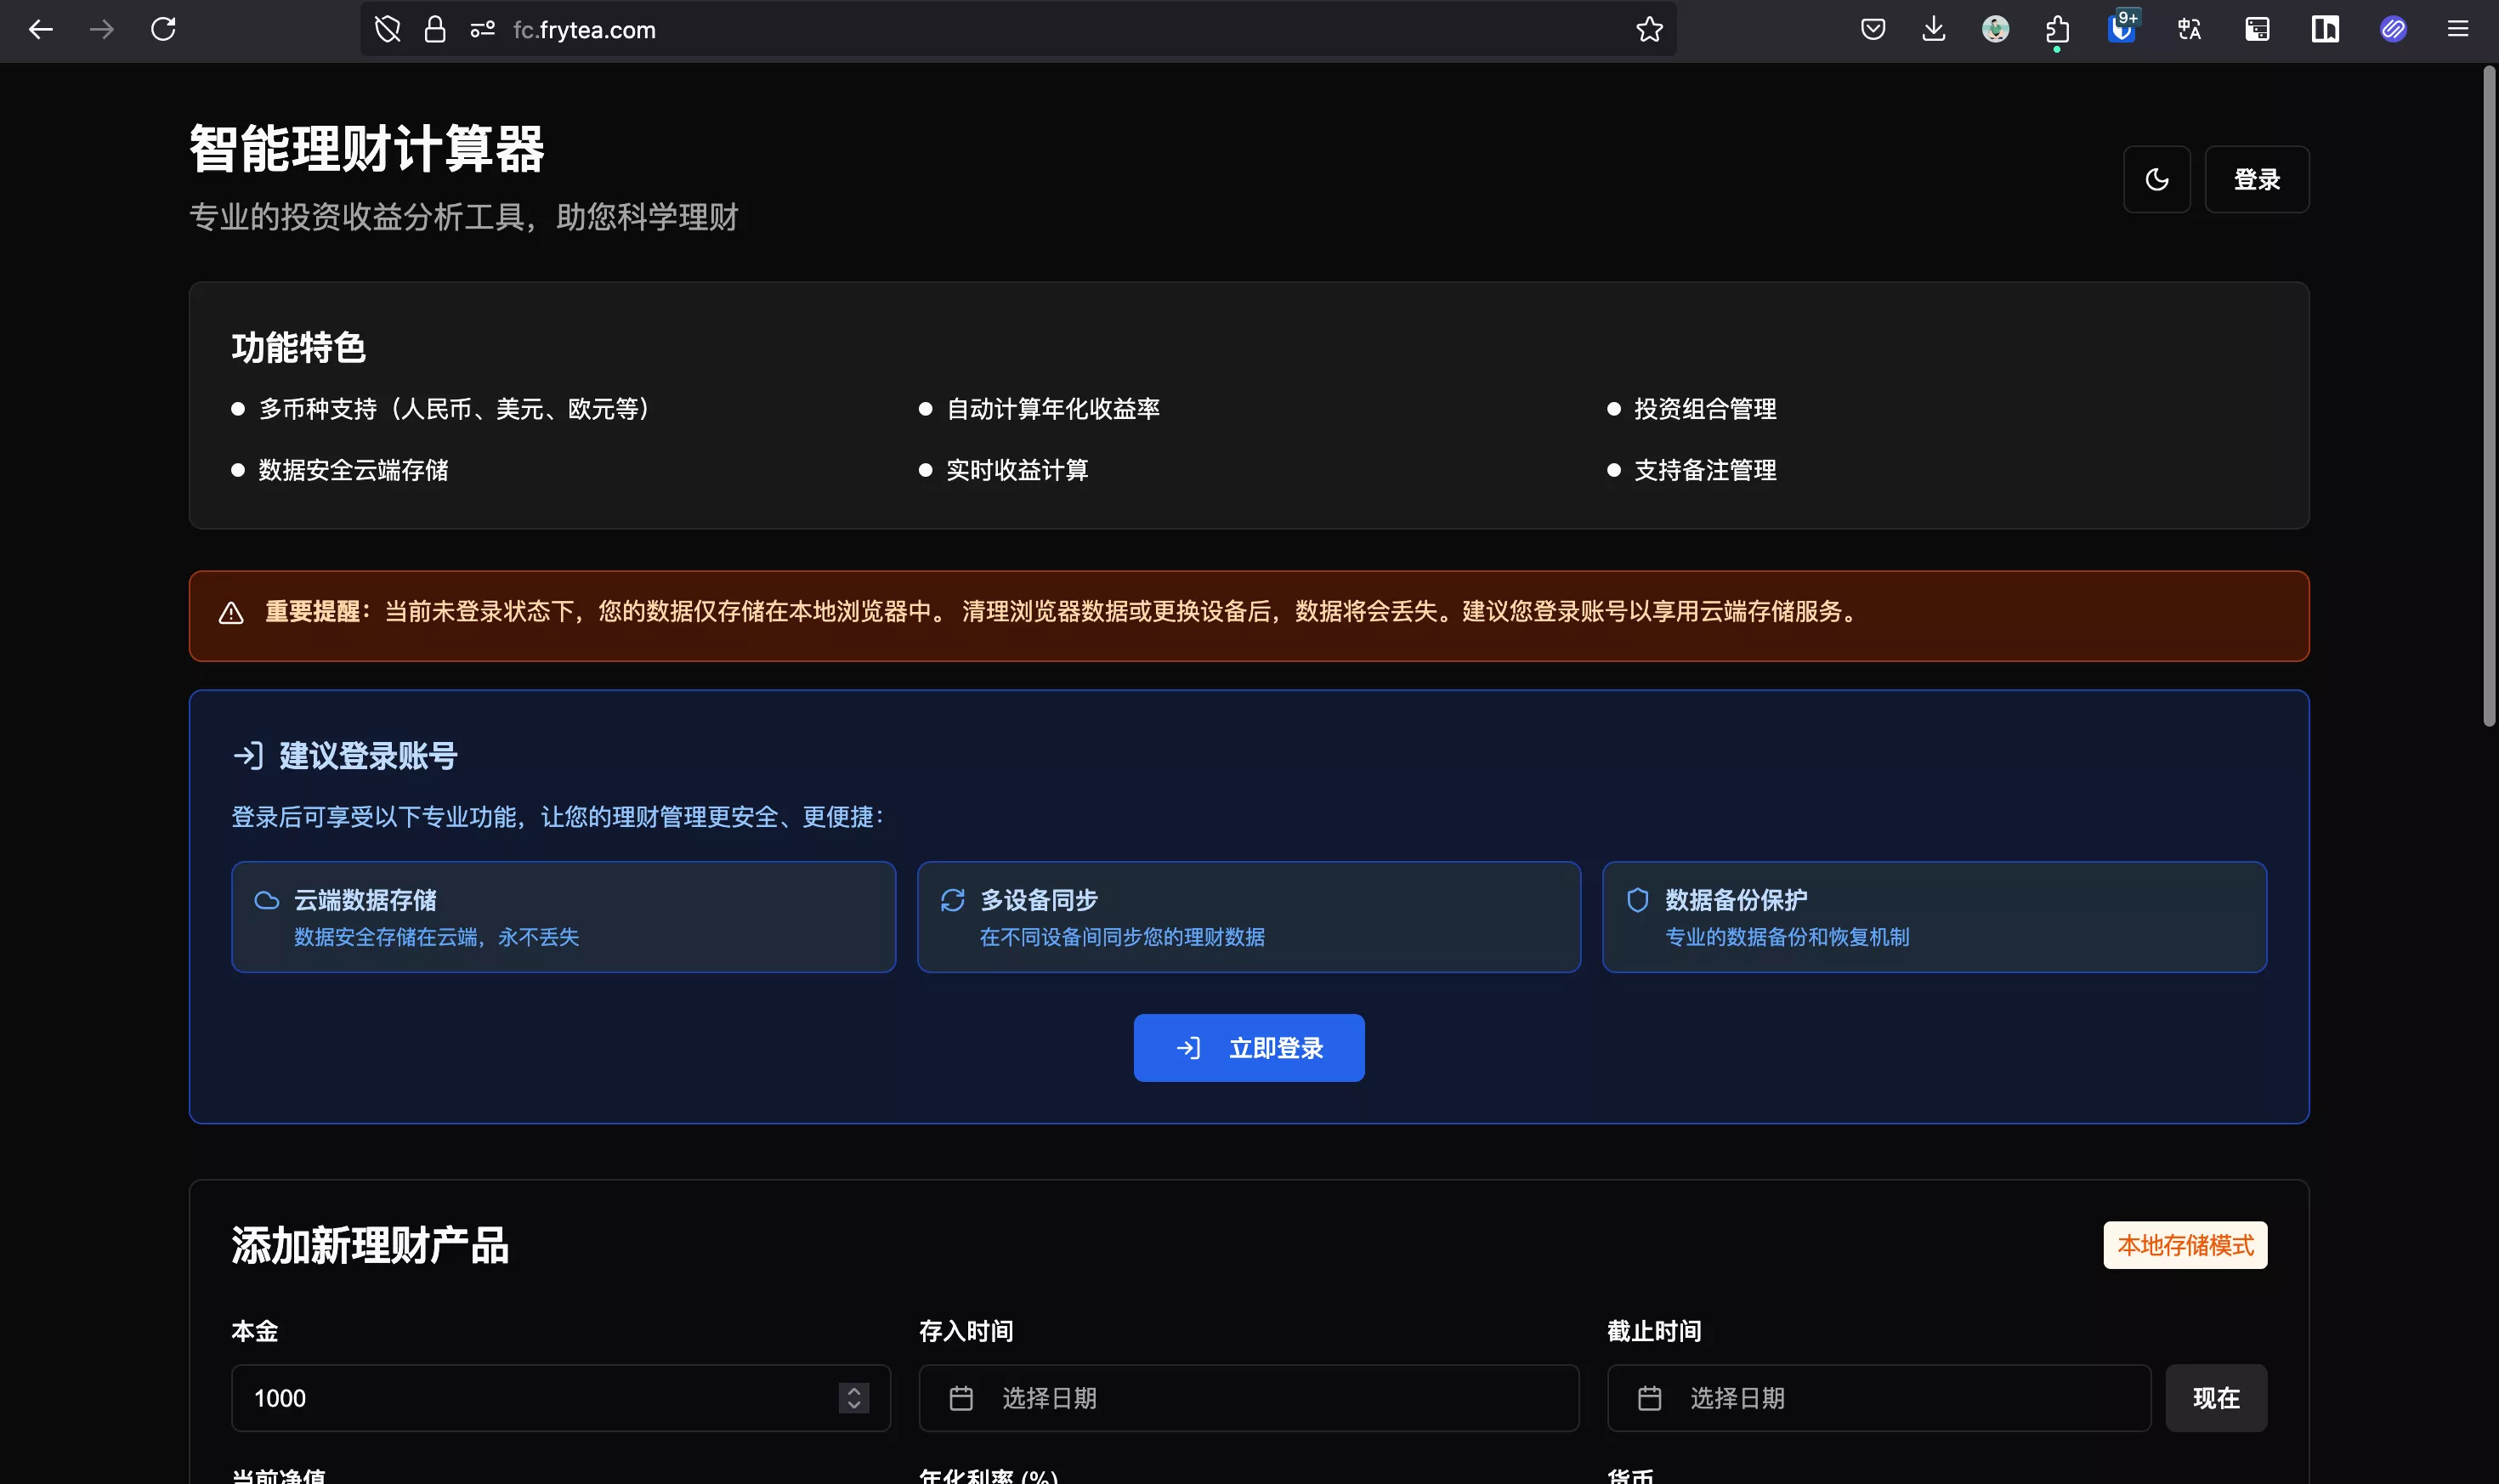Click the browser back arrow
This screenshot has width=2499, height=1484.
coord(40,30)
